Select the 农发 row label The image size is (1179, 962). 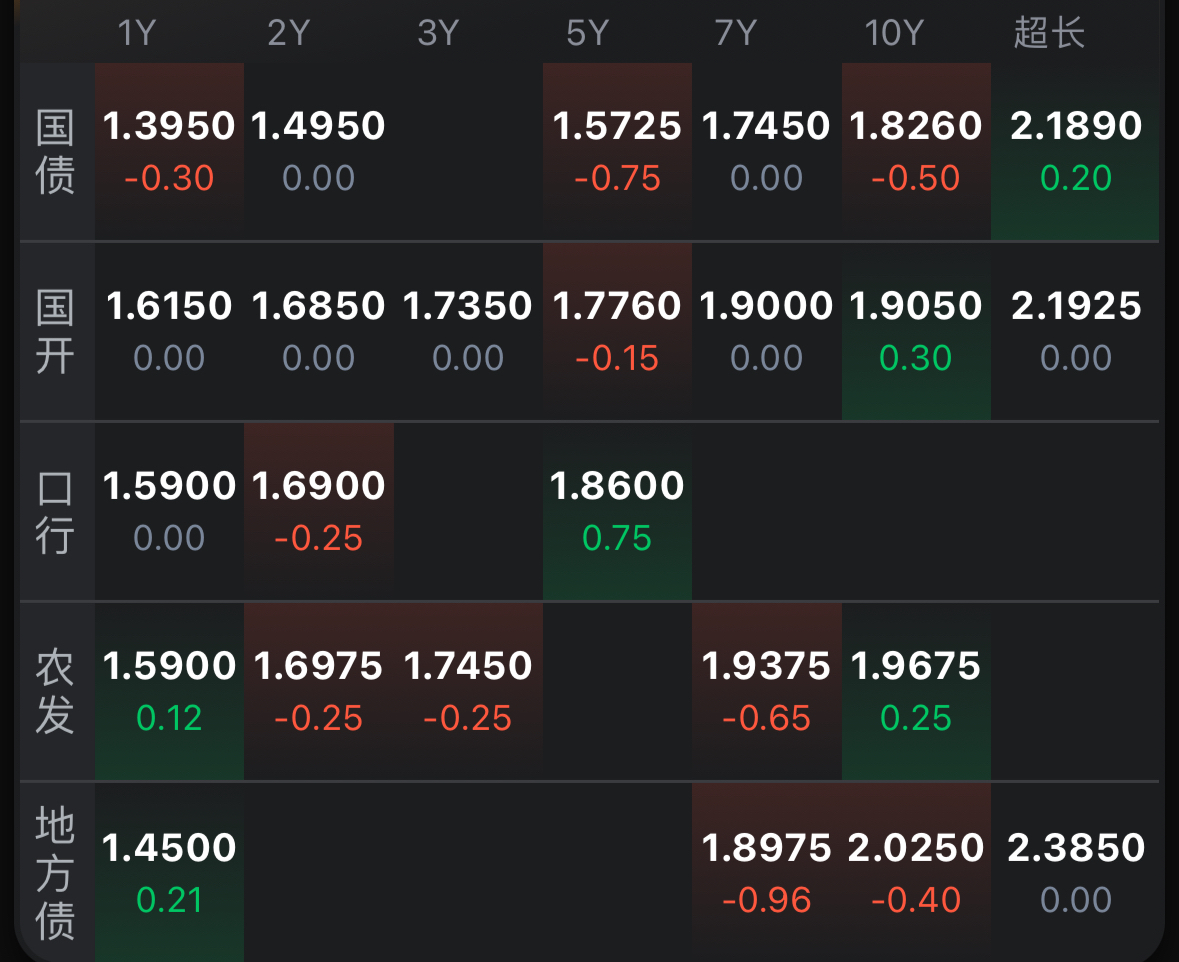pos(56,692)
